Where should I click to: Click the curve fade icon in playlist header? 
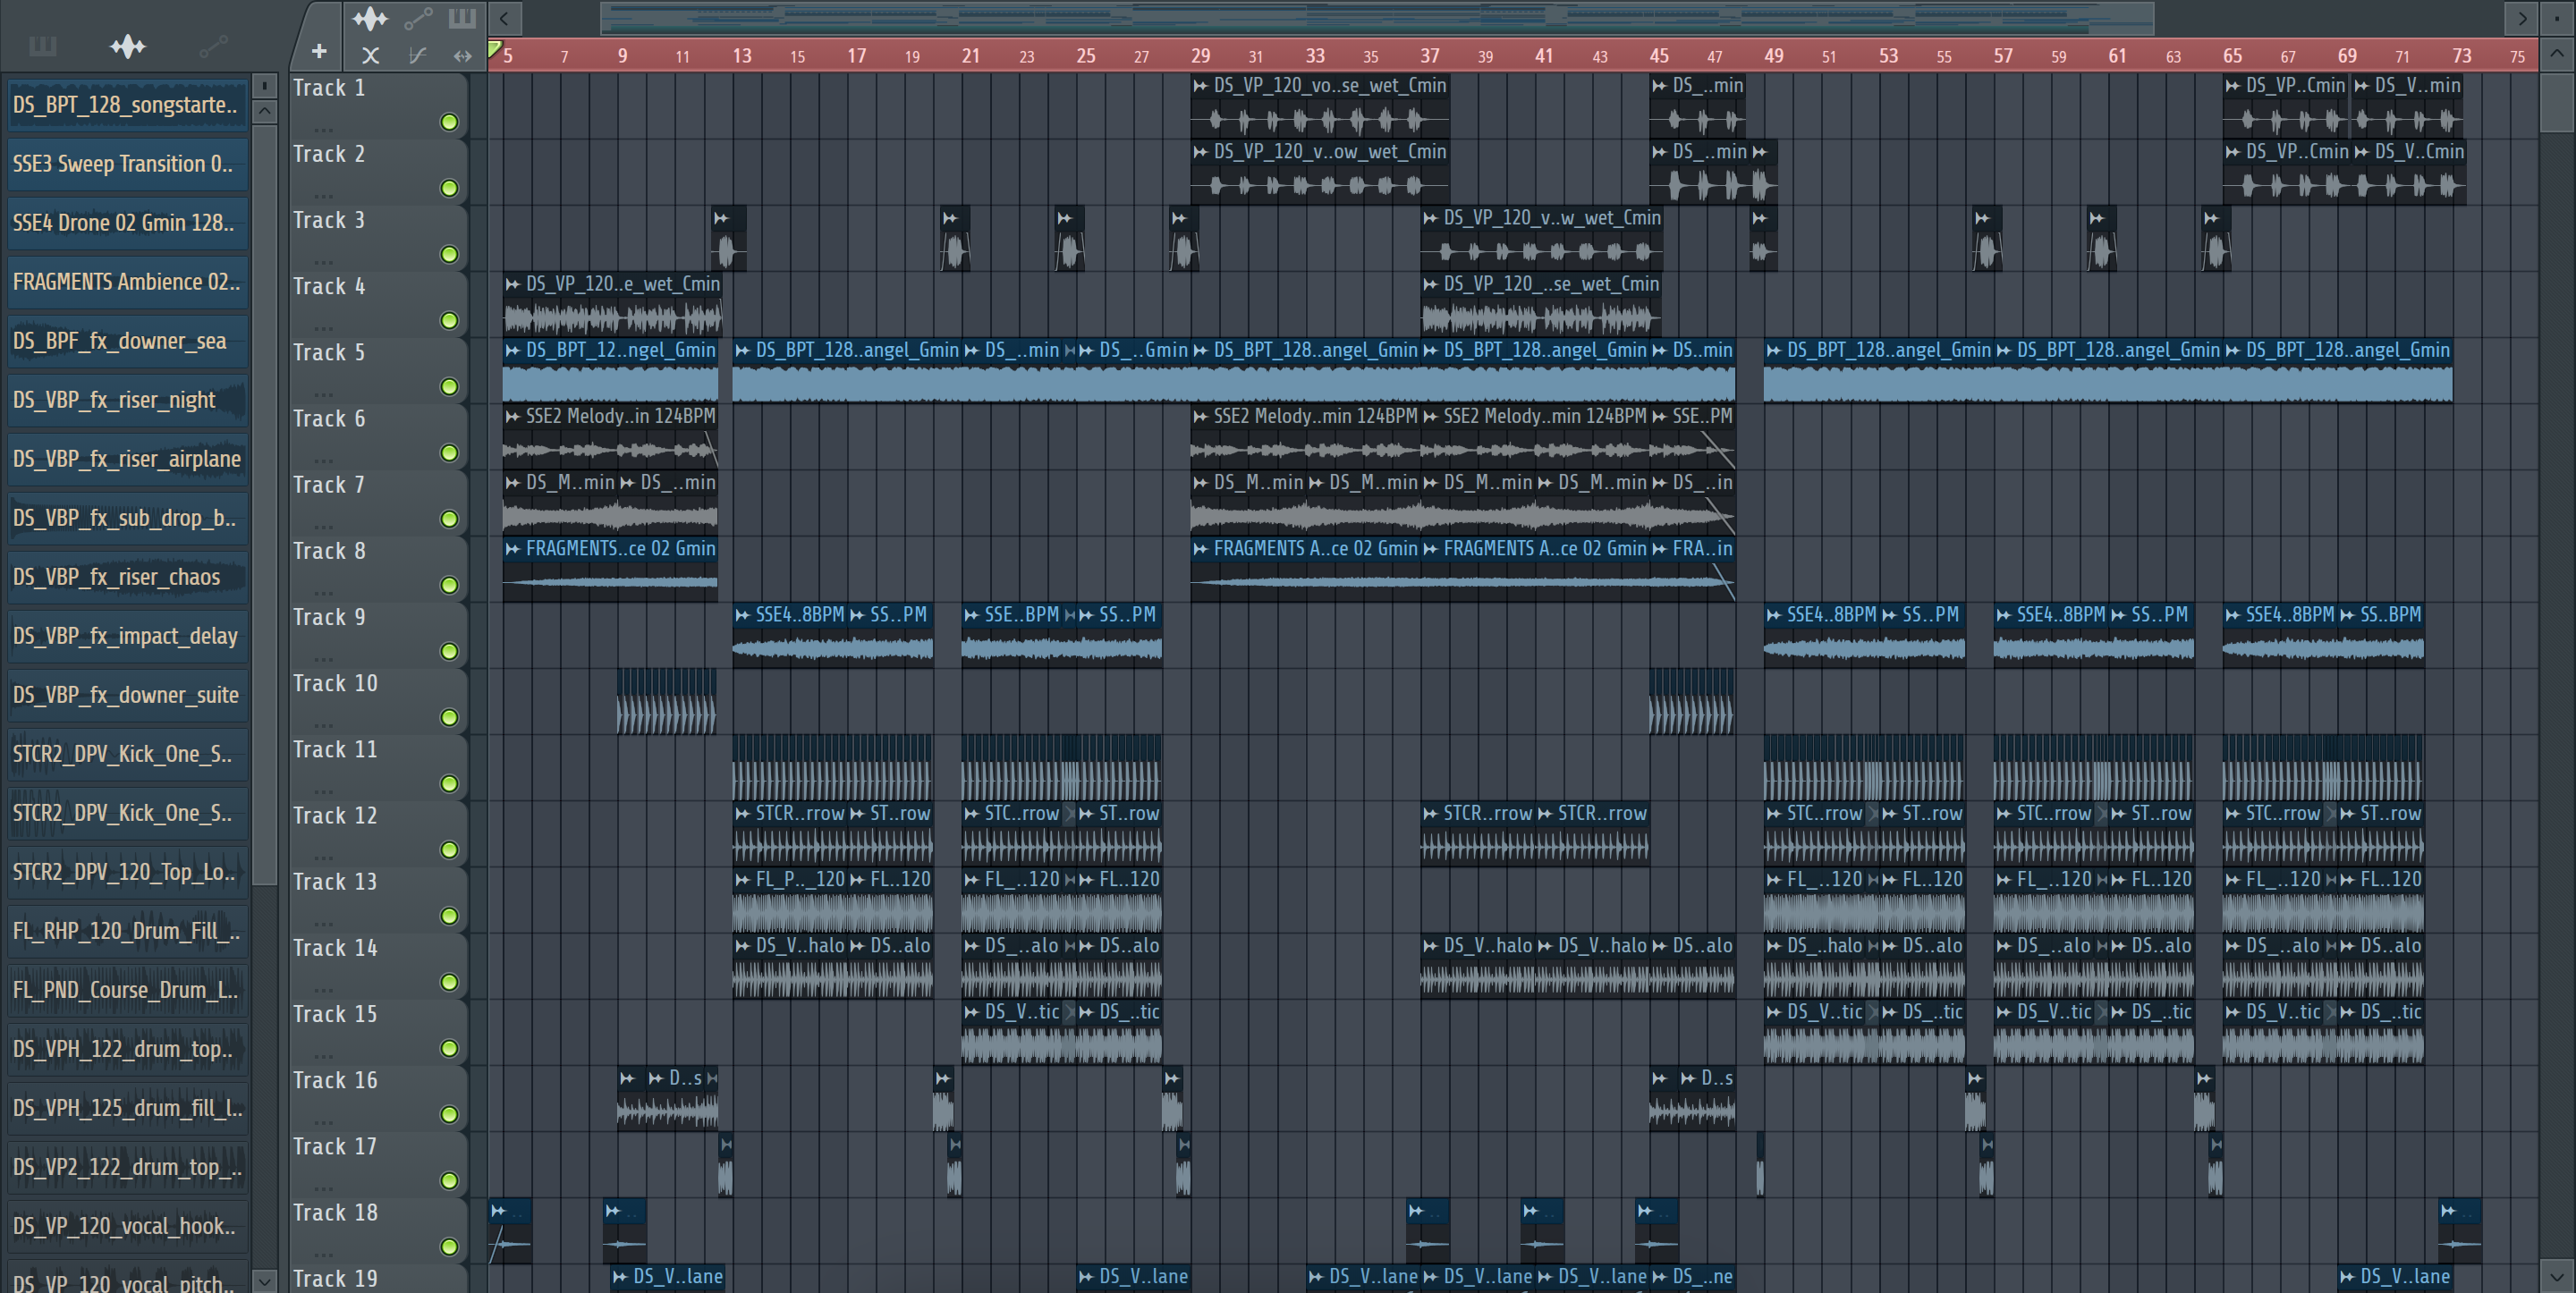click(x=418, y=56)
